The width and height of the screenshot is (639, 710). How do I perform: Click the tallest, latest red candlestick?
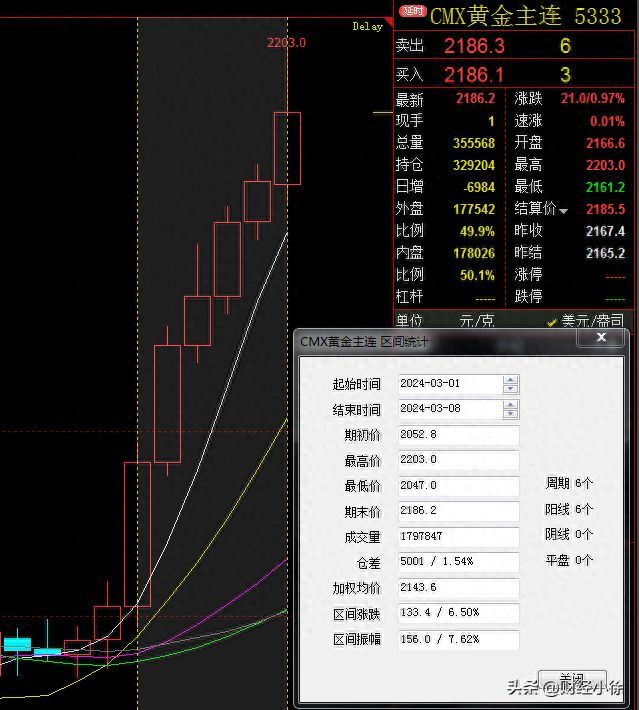287,148
